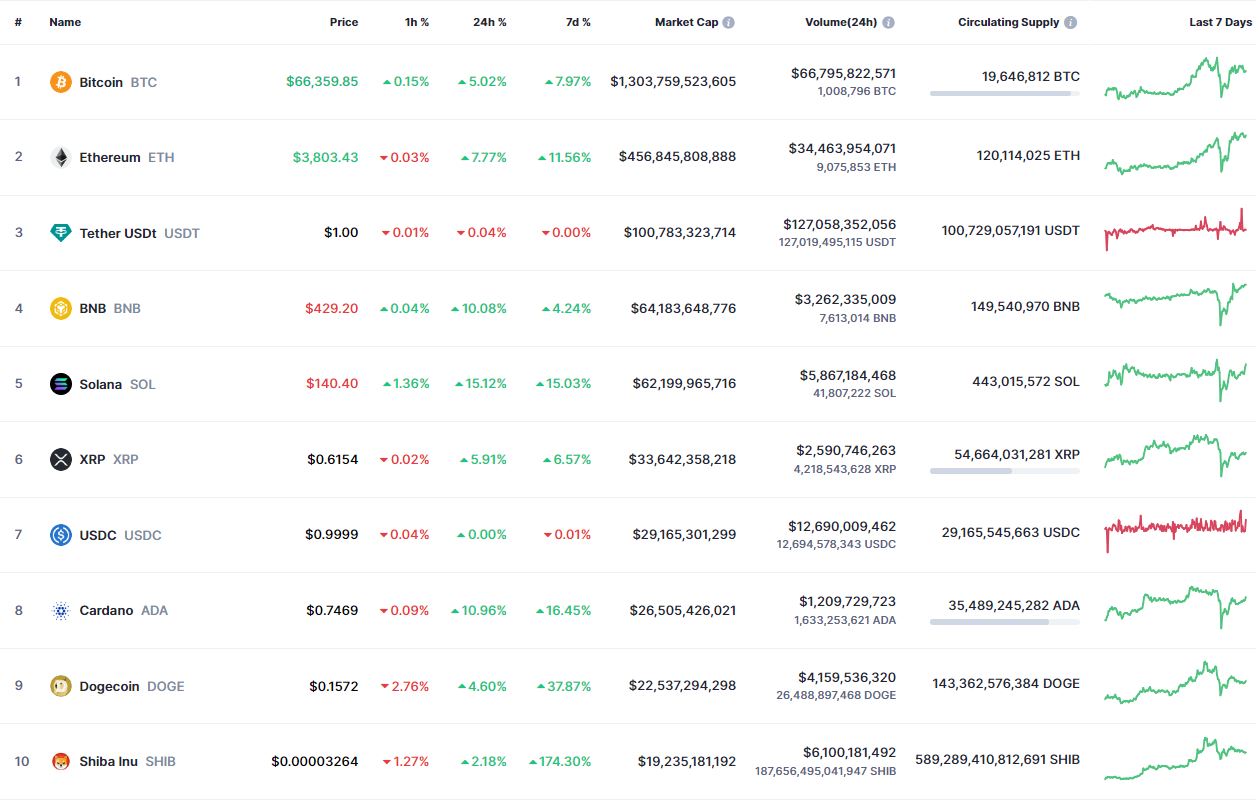Screen dimensions: 1259x802
Task: Click the Circulating Supply info icon
Action: click(x=1071, y=22)
